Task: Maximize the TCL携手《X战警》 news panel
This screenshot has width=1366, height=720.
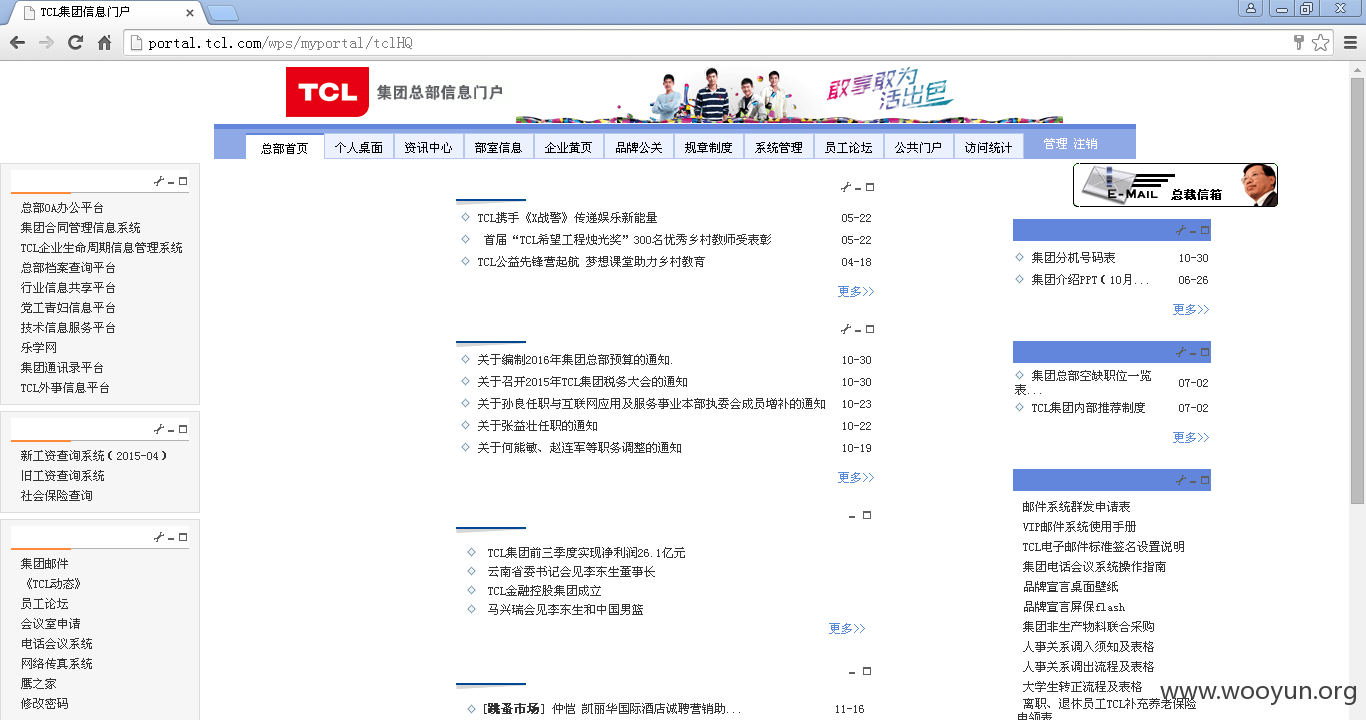Action: [870, 187]
